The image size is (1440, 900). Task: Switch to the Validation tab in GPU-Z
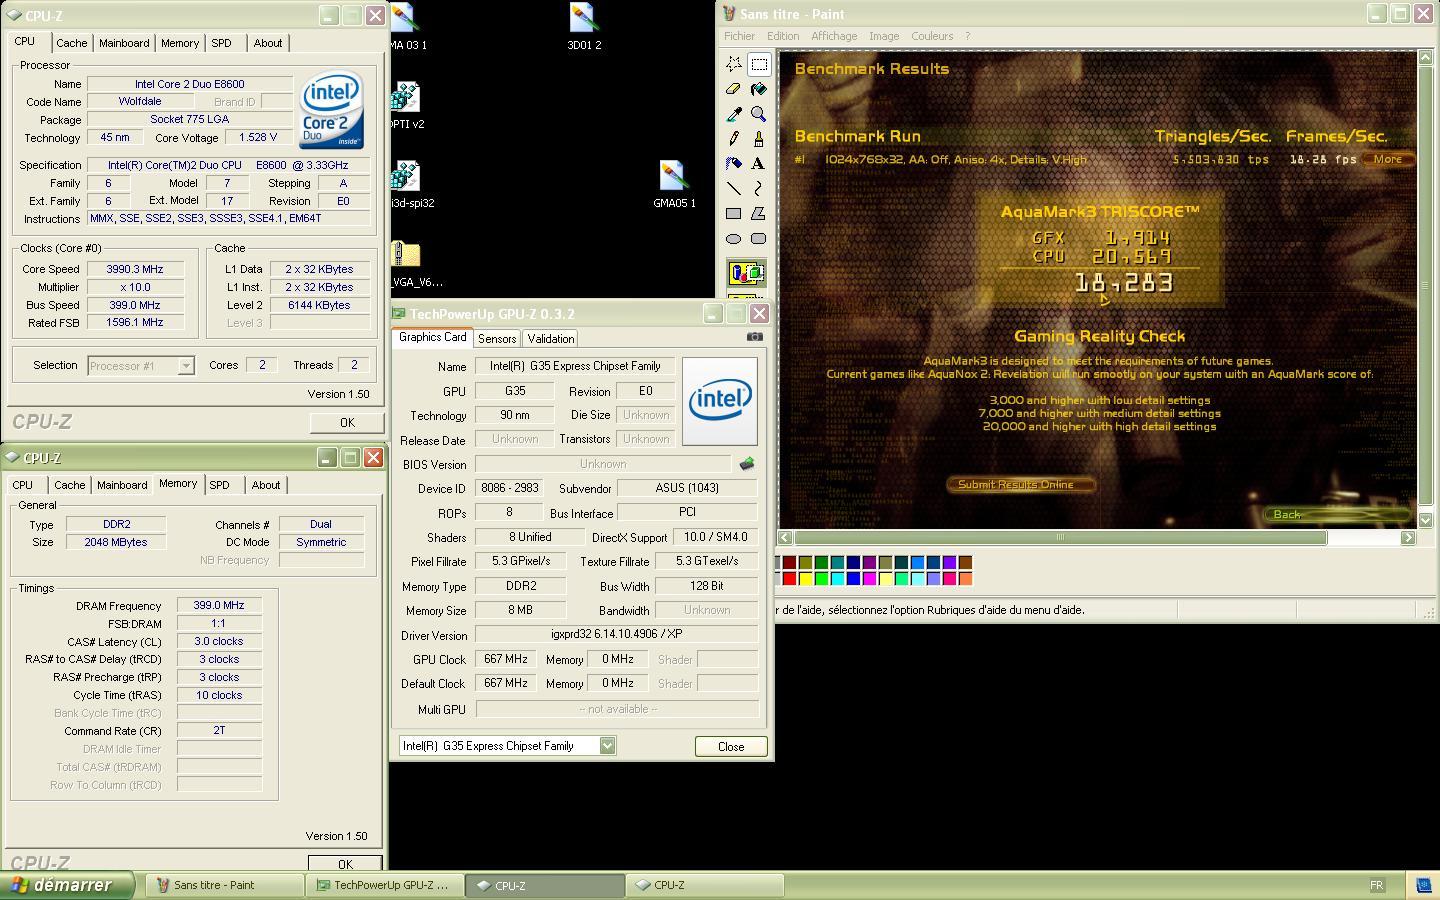tap(550, 339)
